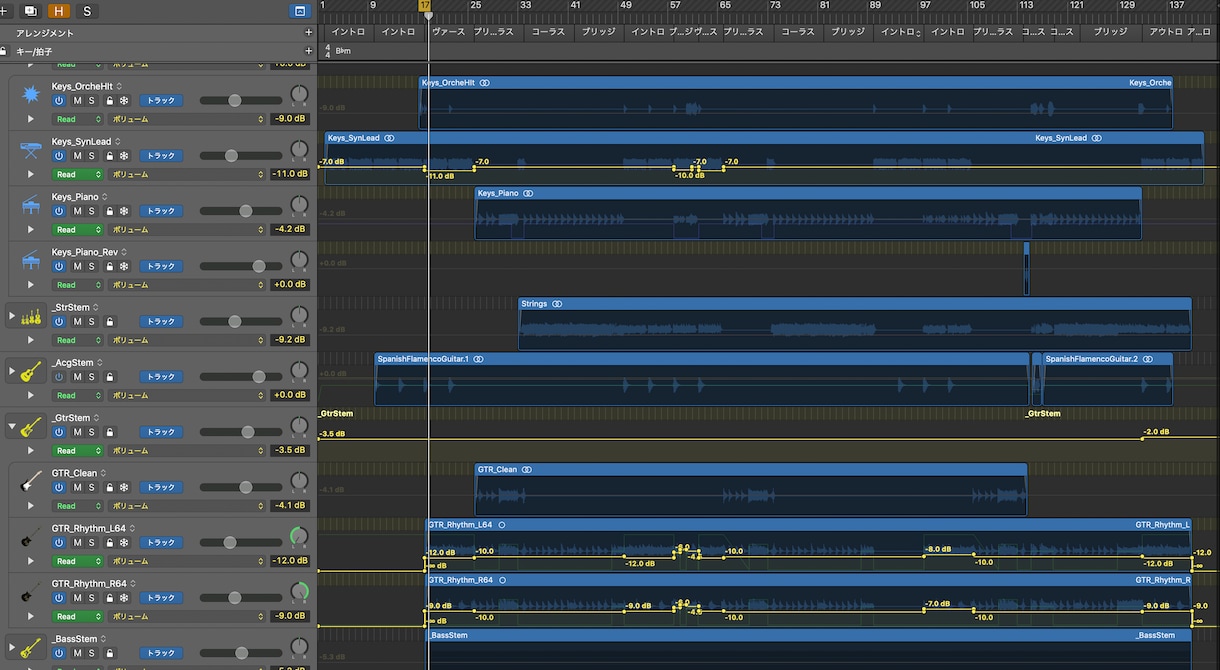1220x670 pixels.
Task: Freeze the Keys_OrcheHit track with snowflake icon
Action: point(124,101)
